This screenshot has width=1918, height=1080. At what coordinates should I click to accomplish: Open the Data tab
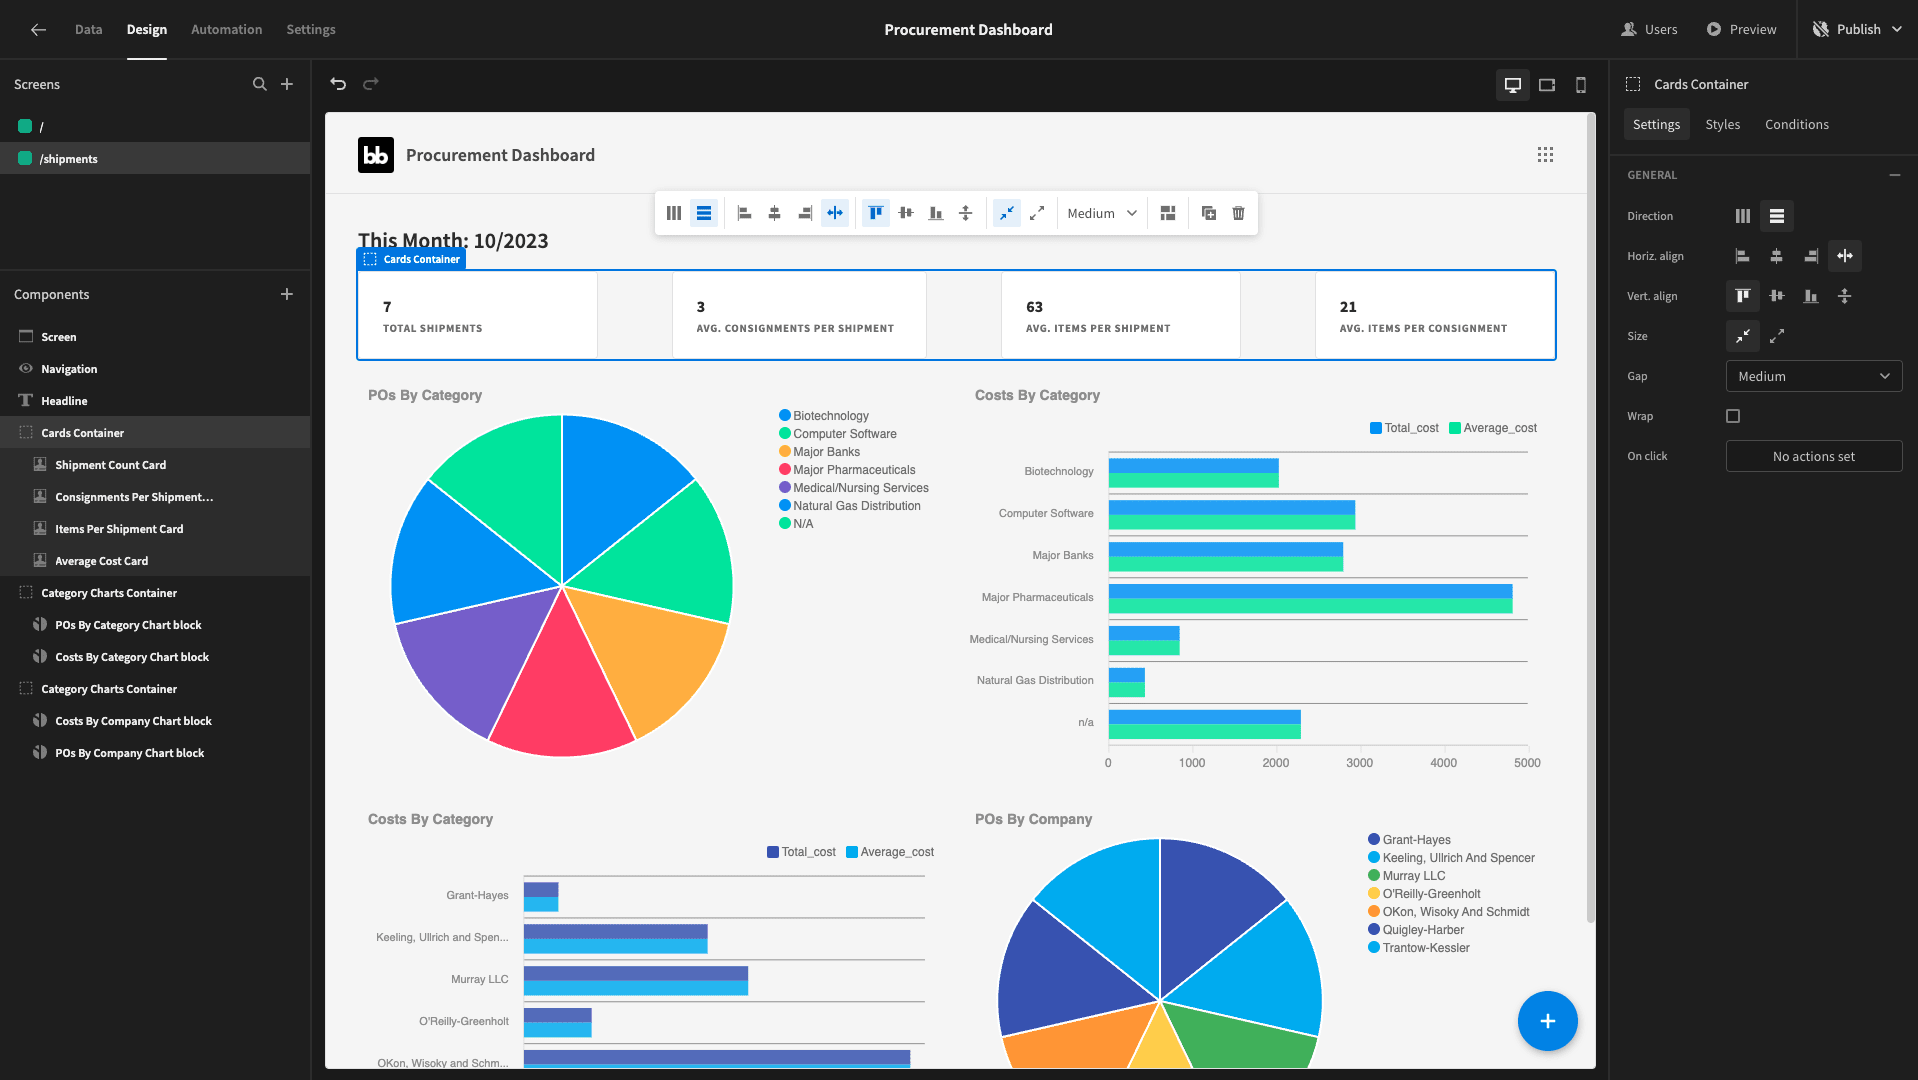[x=88, y=29]
